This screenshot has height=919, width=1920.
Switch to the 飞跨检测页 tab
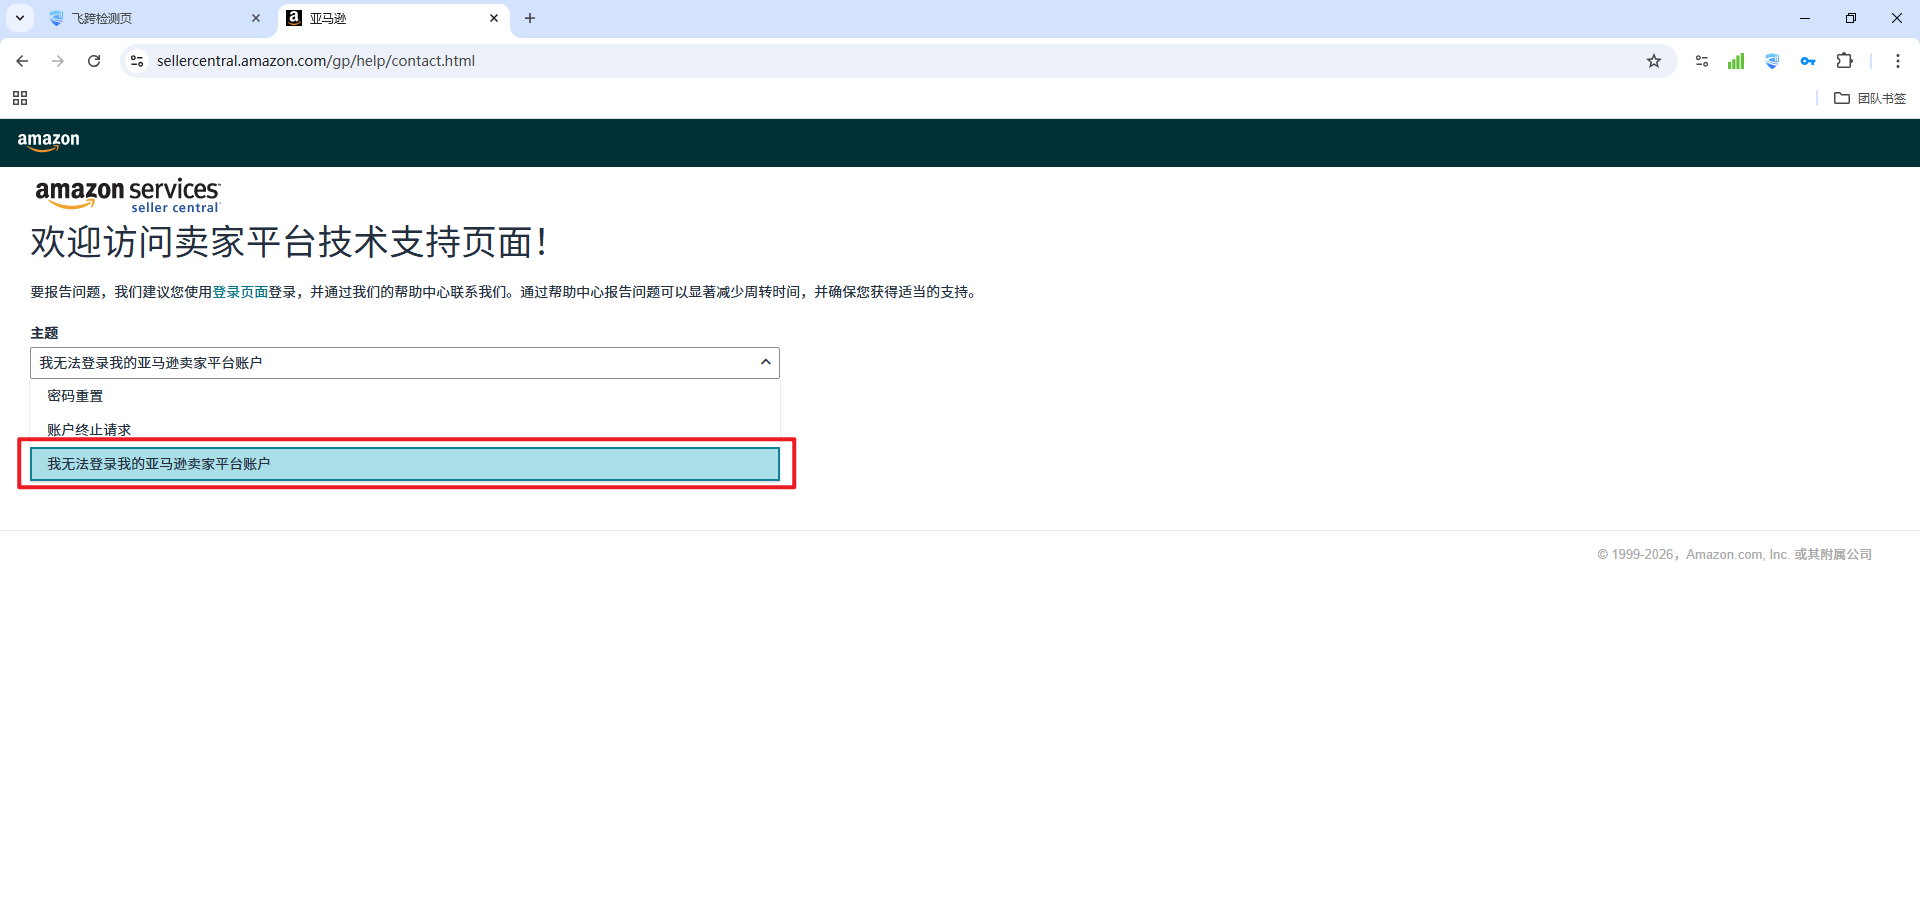(155, 18)
